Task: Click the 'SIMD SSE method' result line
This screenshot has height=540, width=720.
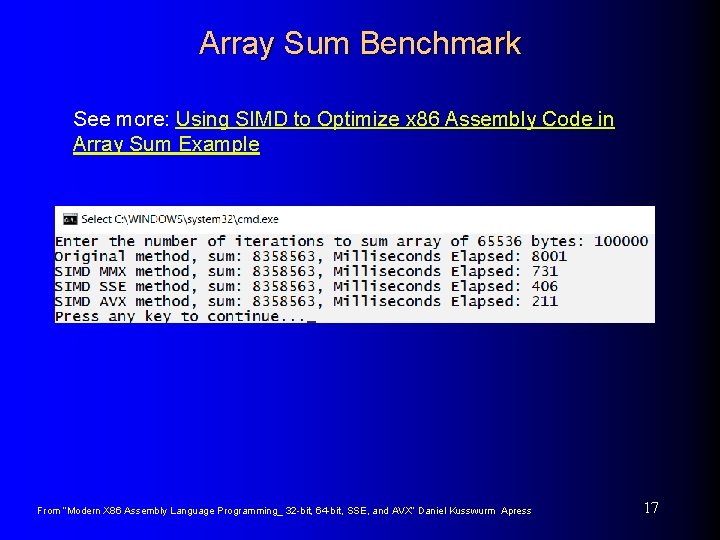Action: tap(306, 287)
